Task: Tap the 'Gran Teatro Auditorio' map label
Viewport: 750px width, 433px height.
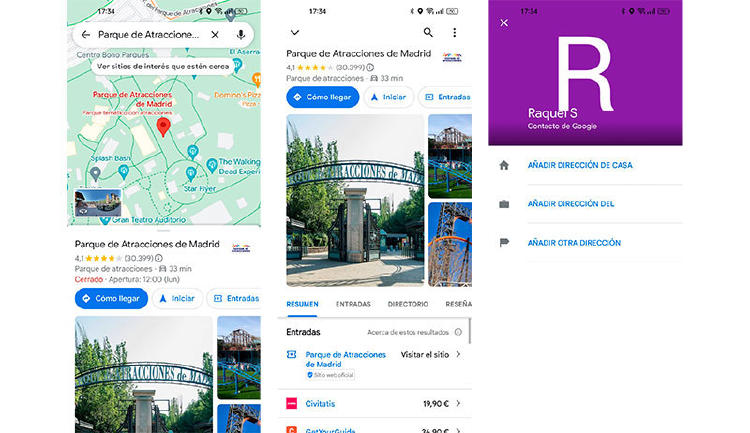Action: [x=149, y=220]
